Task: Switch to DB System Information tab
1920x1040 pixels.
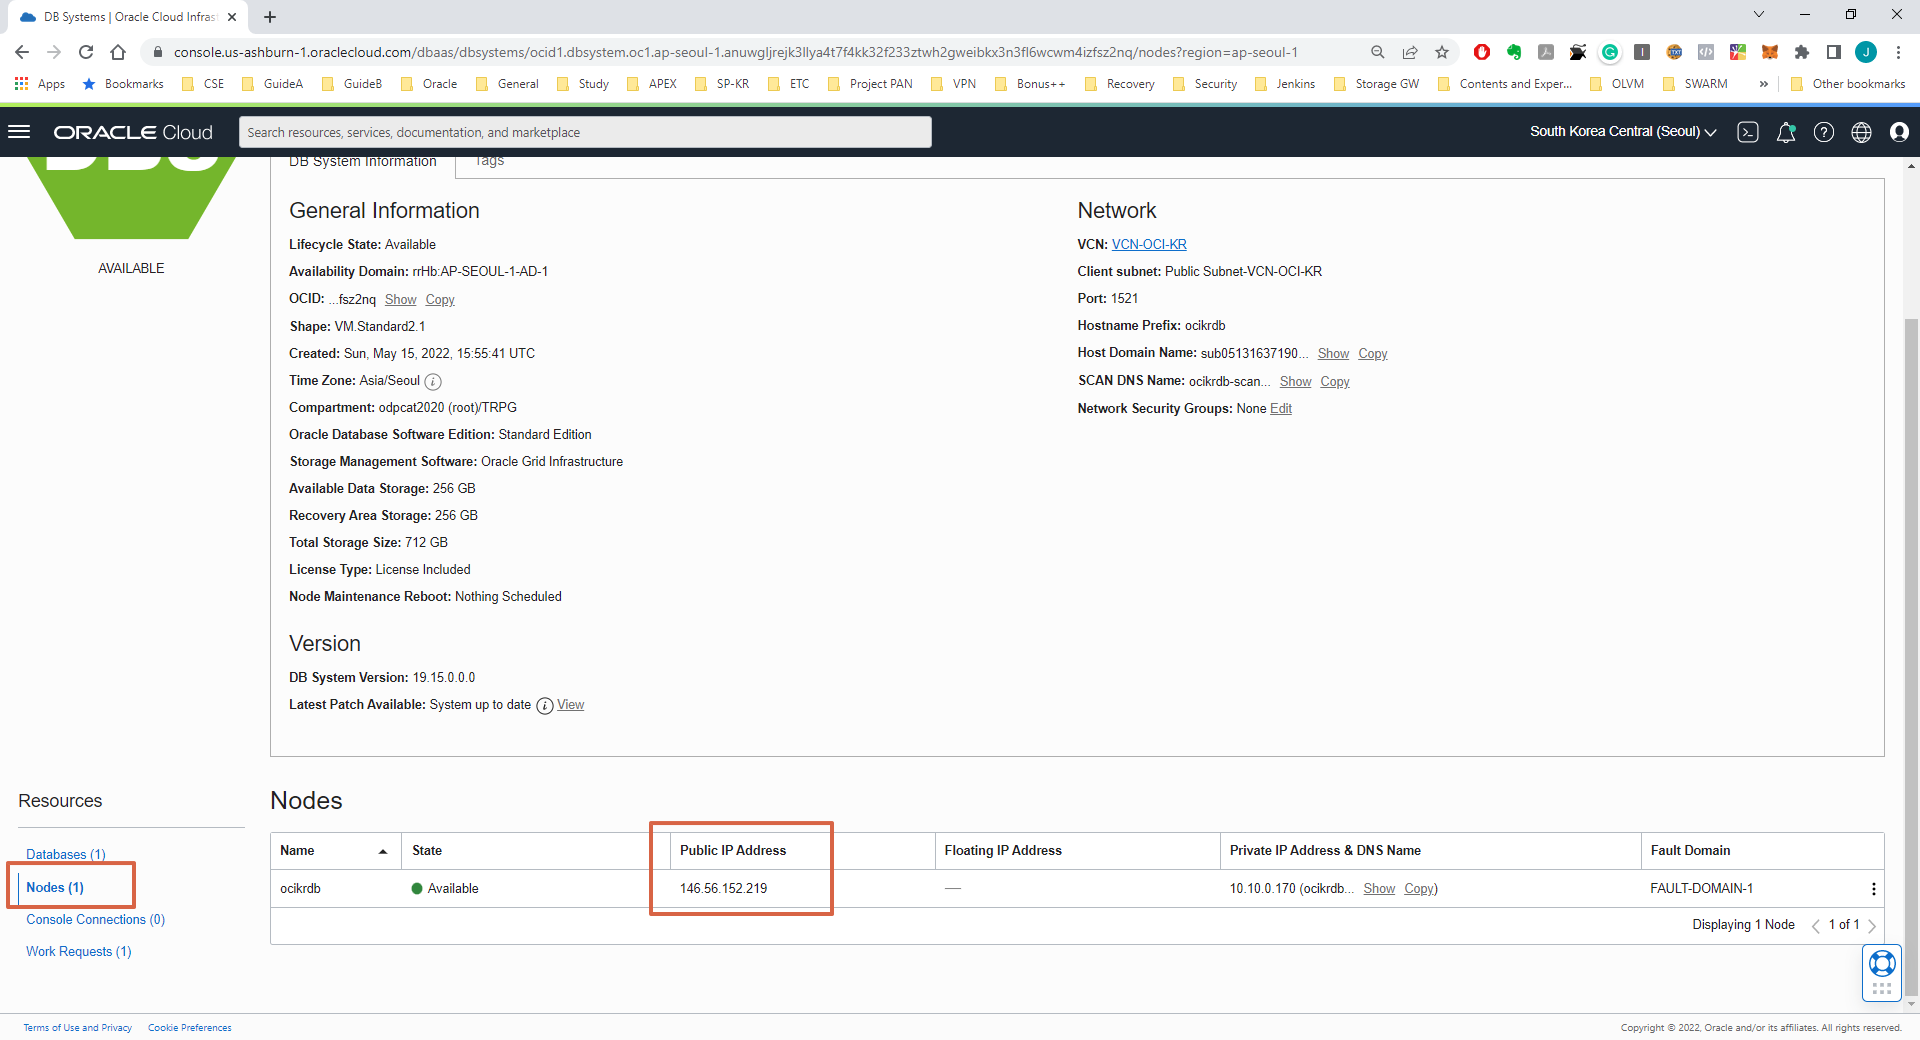Action: coord(363,162)
